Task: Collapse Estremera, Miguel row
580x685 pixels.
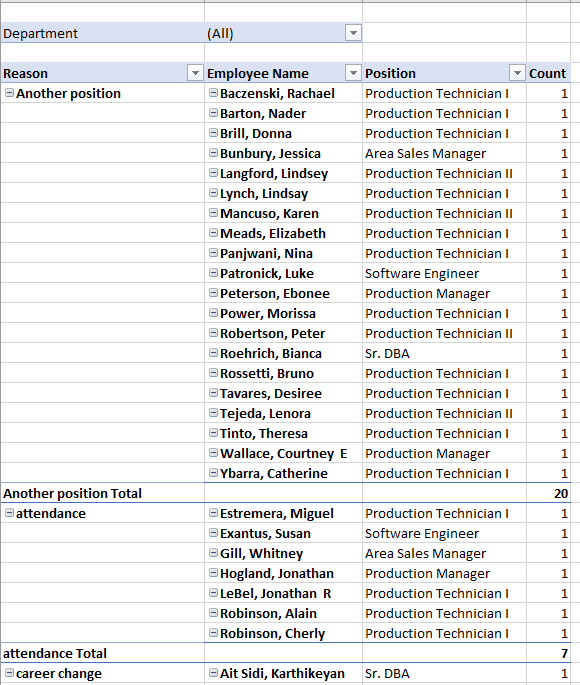Action: tap(213, 513)
